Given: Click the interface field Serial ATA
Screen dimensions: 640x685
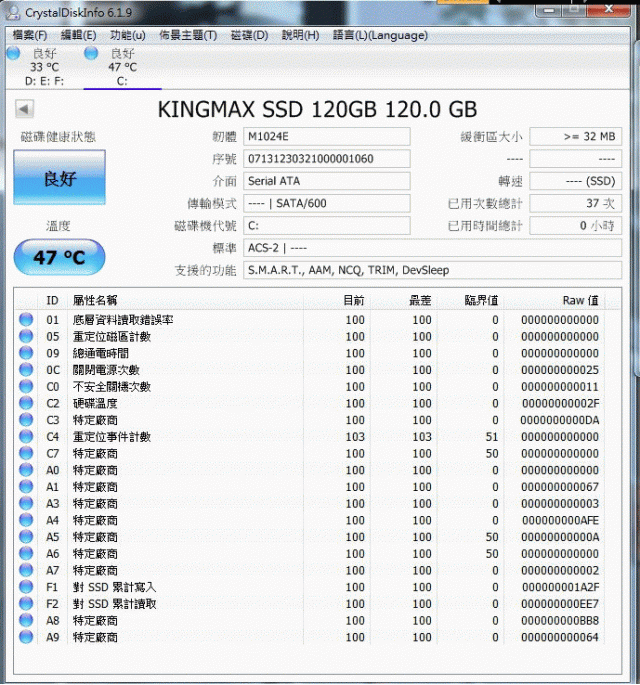Looking at the screenshot, I should click(x=327, y=181).
